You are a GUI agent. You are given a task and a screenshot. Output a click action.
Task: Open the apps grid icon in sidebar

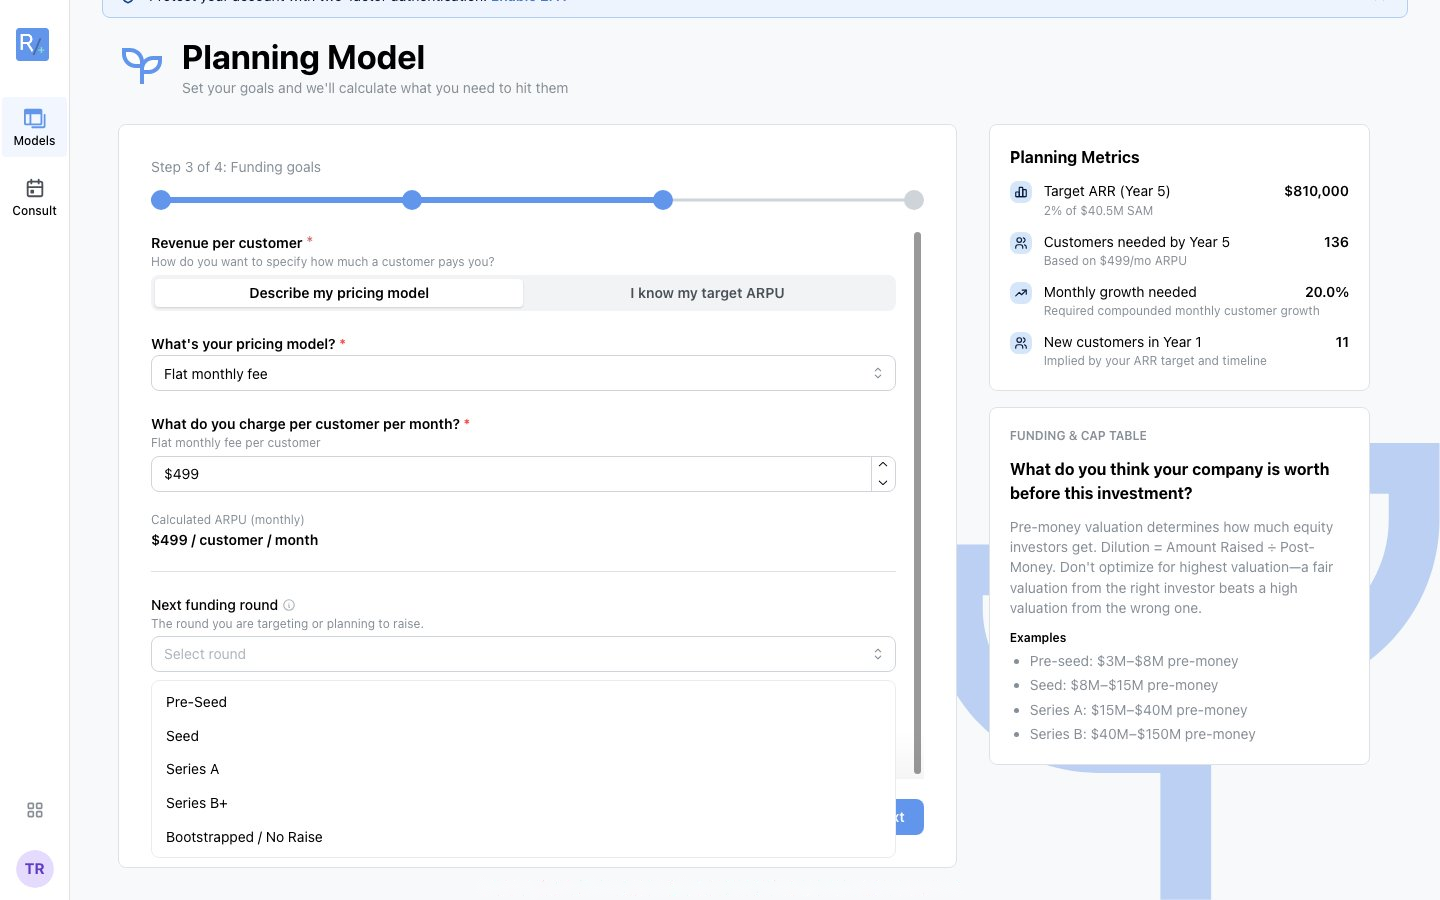coord(35,810)
